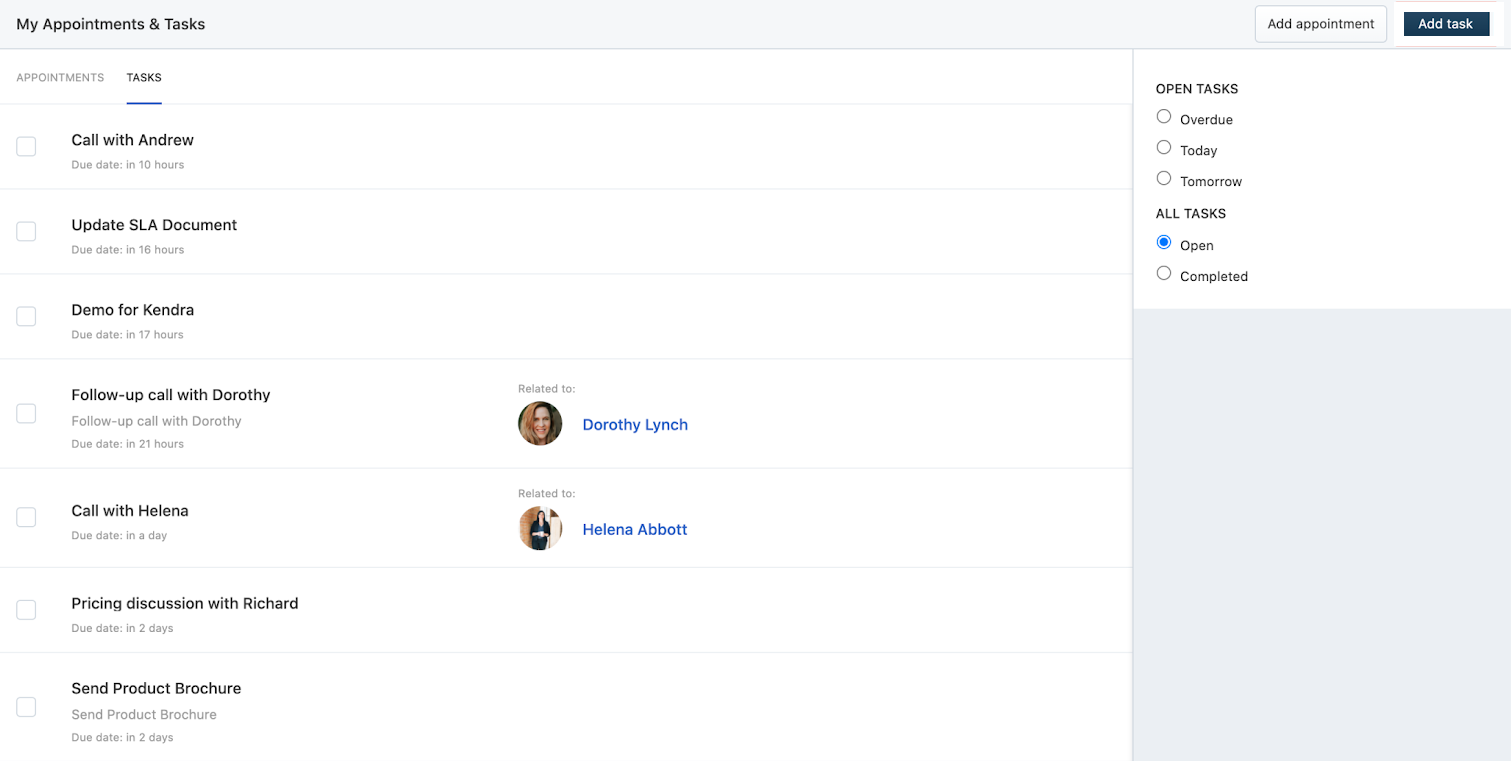Select the Today filter radio button
The height and width of the screenshot is (761, 1511).
click(1164, 148)
